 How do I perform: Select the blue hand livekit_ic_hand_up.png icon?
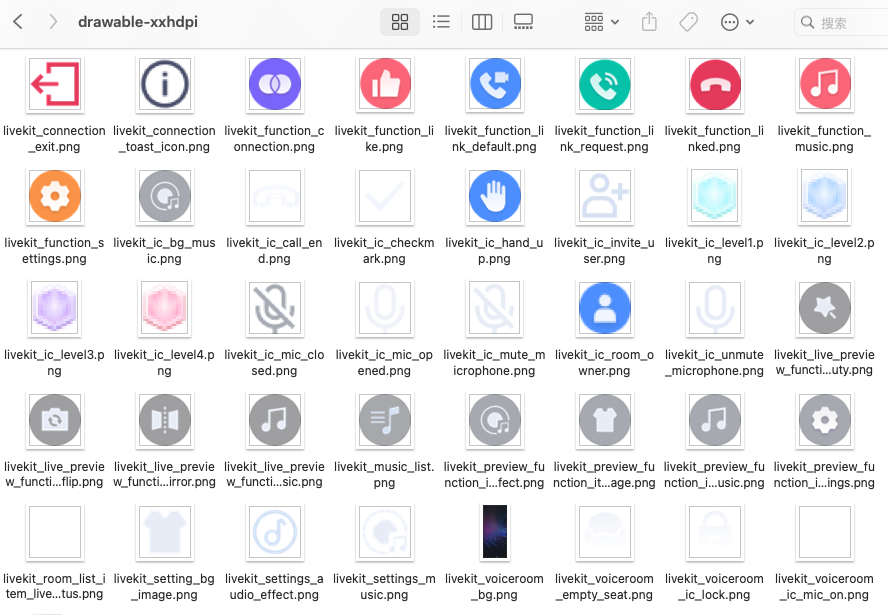coord(494,196)
